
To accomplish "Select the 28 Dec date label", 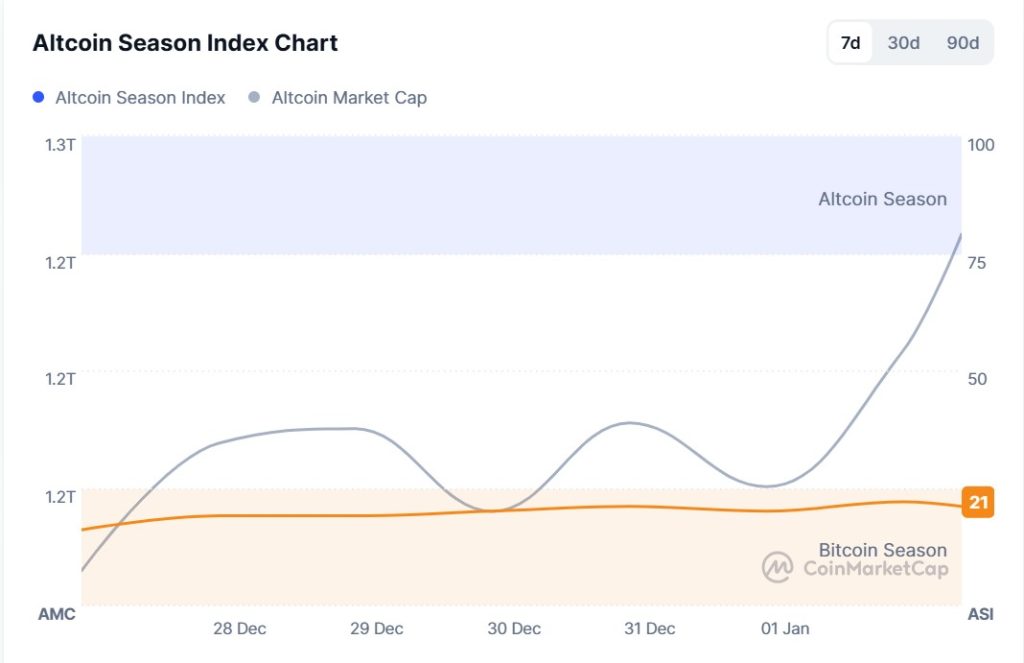I will (x=240, y=629).
